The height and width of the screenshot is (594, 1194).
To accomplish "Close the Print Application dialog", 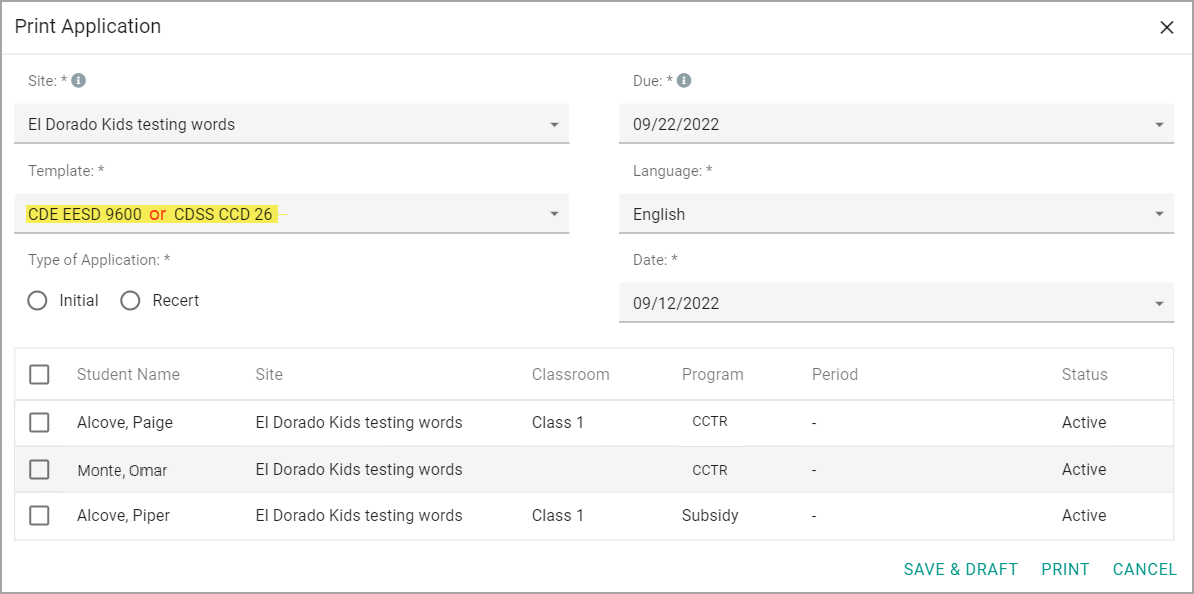I will point(1167,27).
